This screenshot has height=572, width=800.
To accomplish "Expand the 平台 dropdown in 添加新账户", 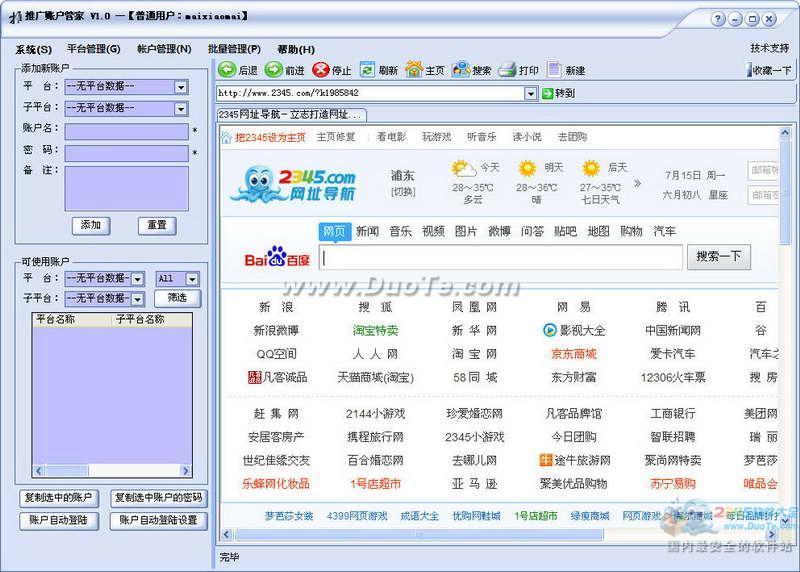I will pos(181,87).
